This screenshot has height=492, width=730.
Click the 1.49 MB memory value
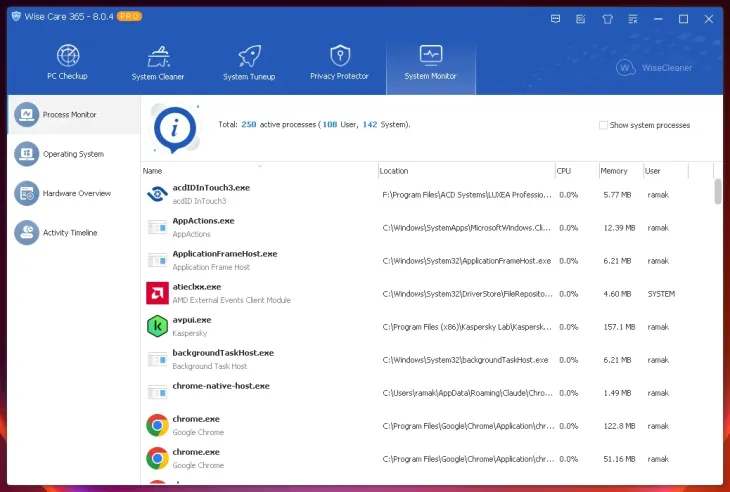click(617, 393)
